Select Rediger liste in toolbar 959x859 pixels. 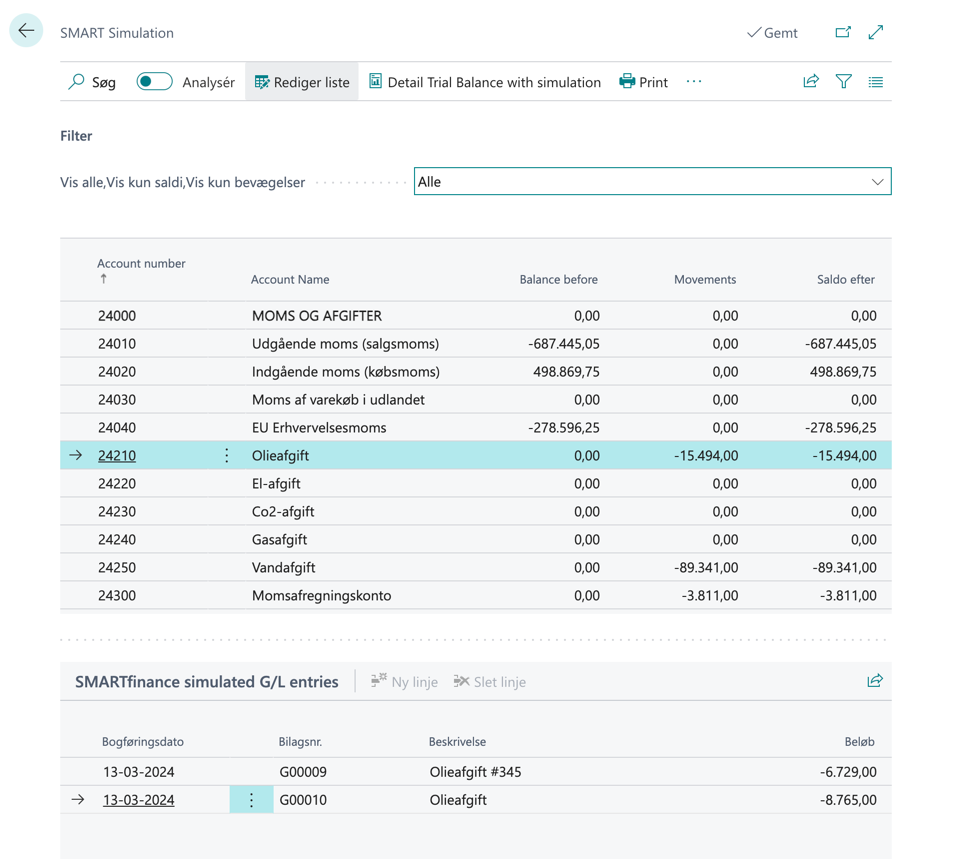[x=302, y=82]
